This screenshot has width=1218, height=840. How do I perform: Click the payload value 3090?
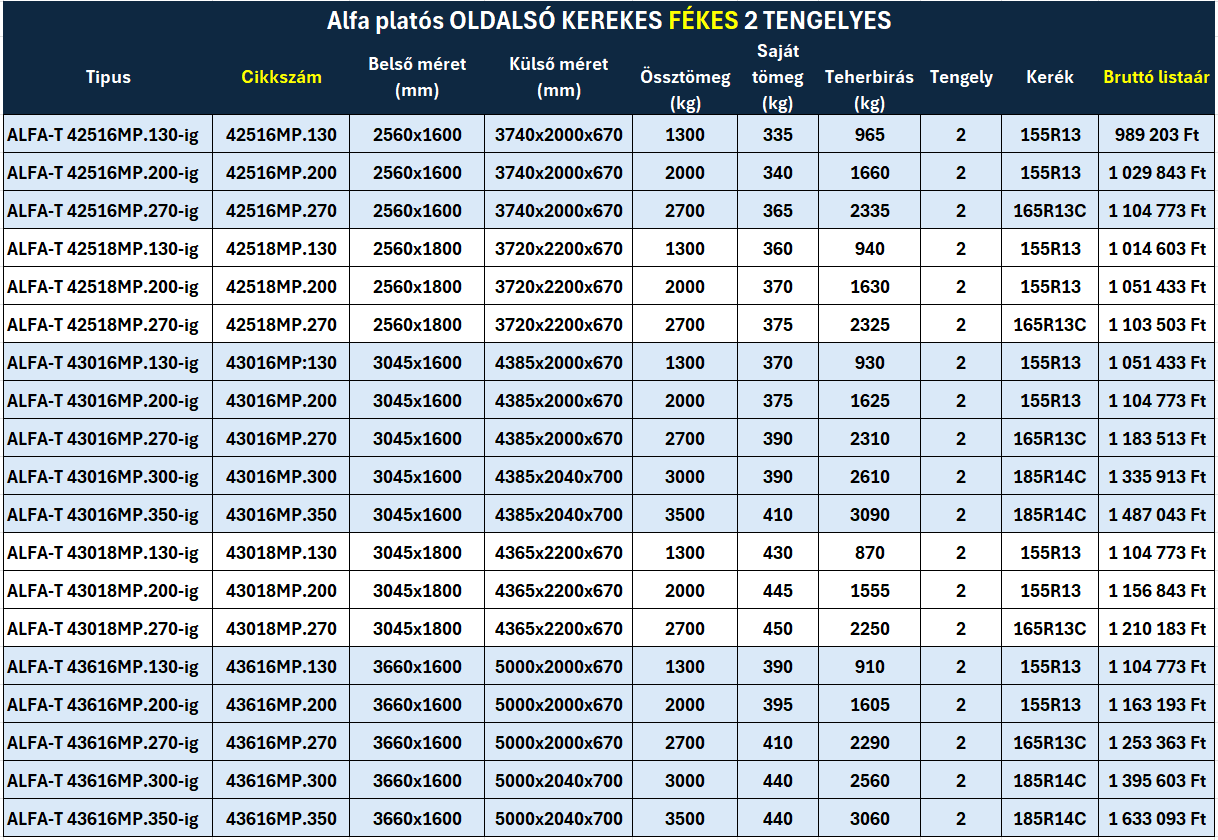pyautogui.click(x=869, y=515)
